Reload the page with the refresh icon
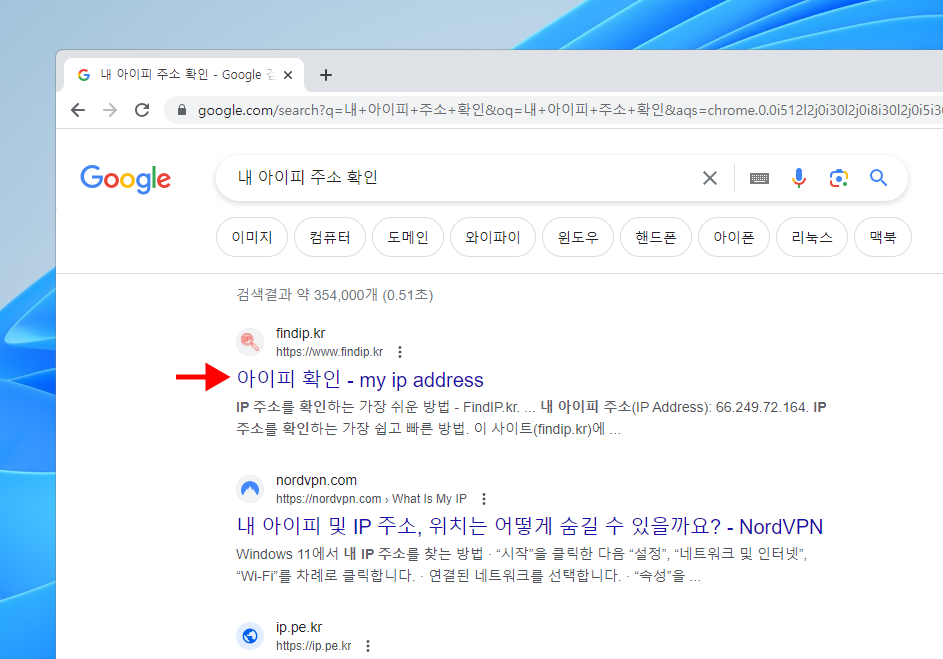The image size is (943, 659). coord(142,110)
